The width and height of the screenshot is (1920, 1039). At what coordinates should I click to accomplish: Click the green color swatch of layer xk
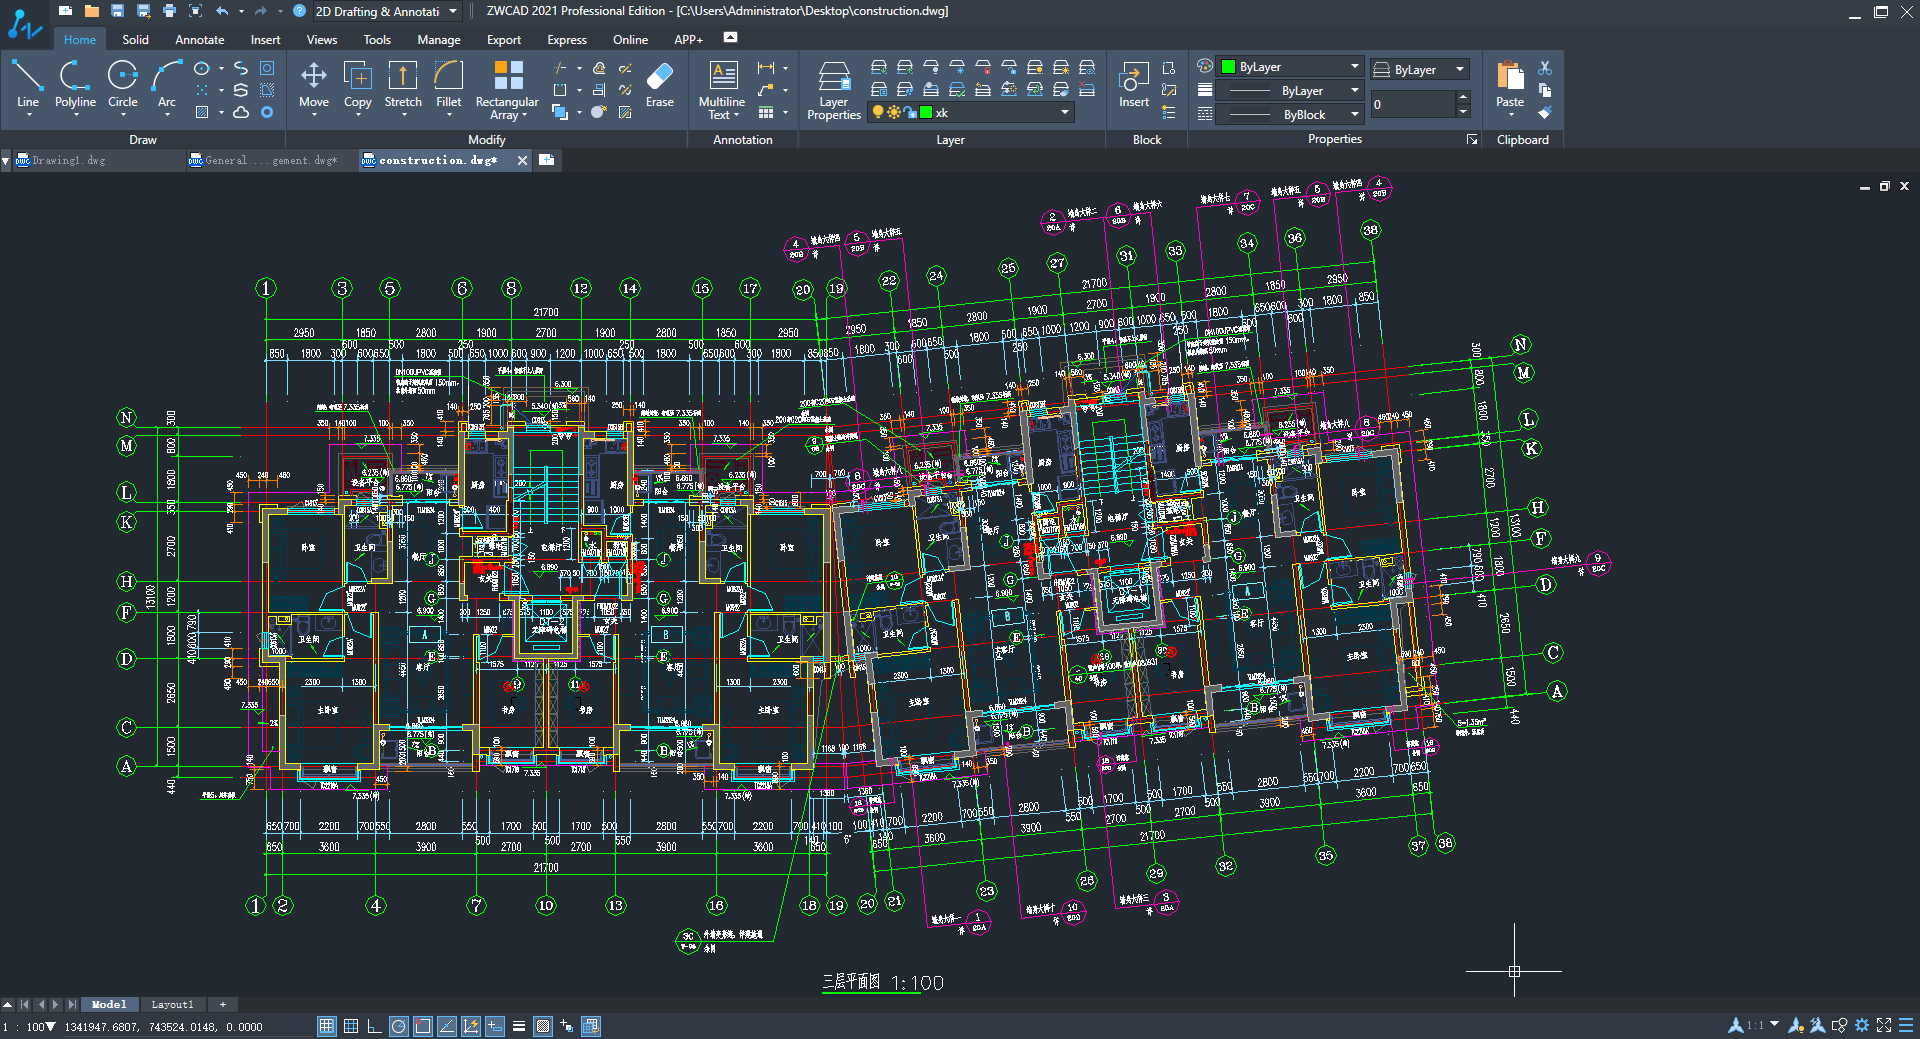point(926,112)
